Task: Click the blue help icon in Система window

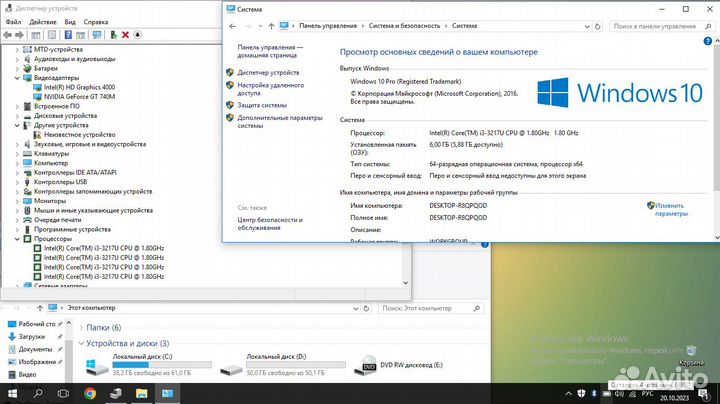Action: 708,41
